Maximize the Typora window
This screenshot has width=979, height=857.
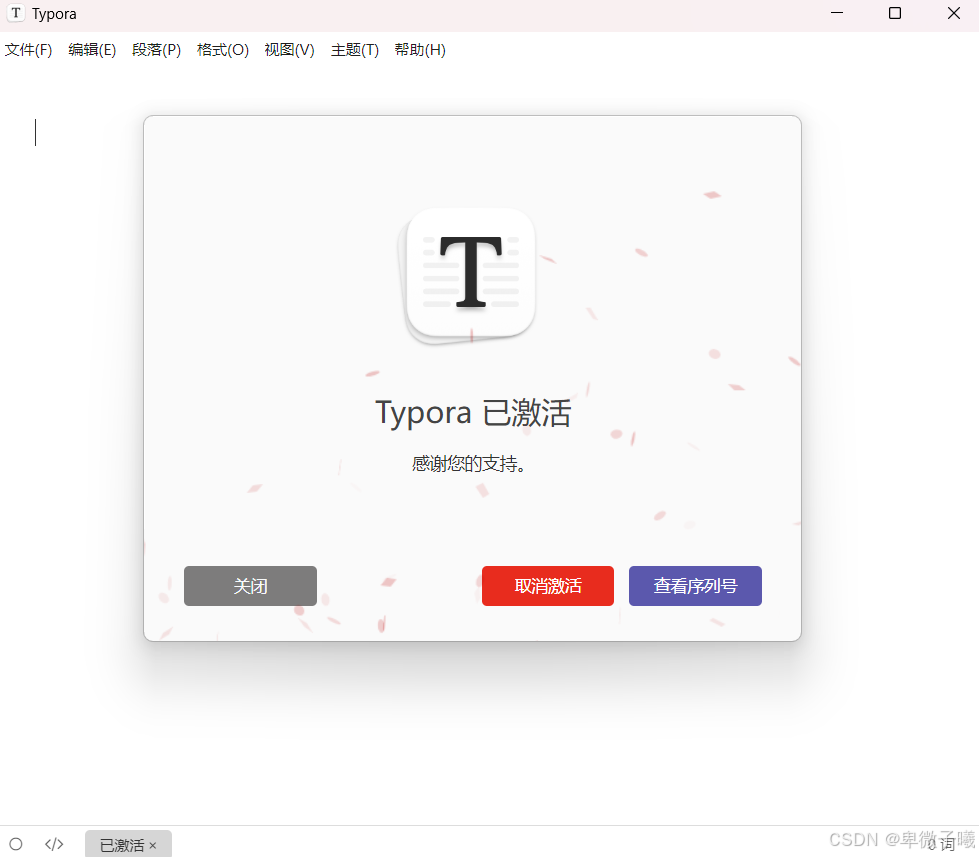click(x=895, y=13)
